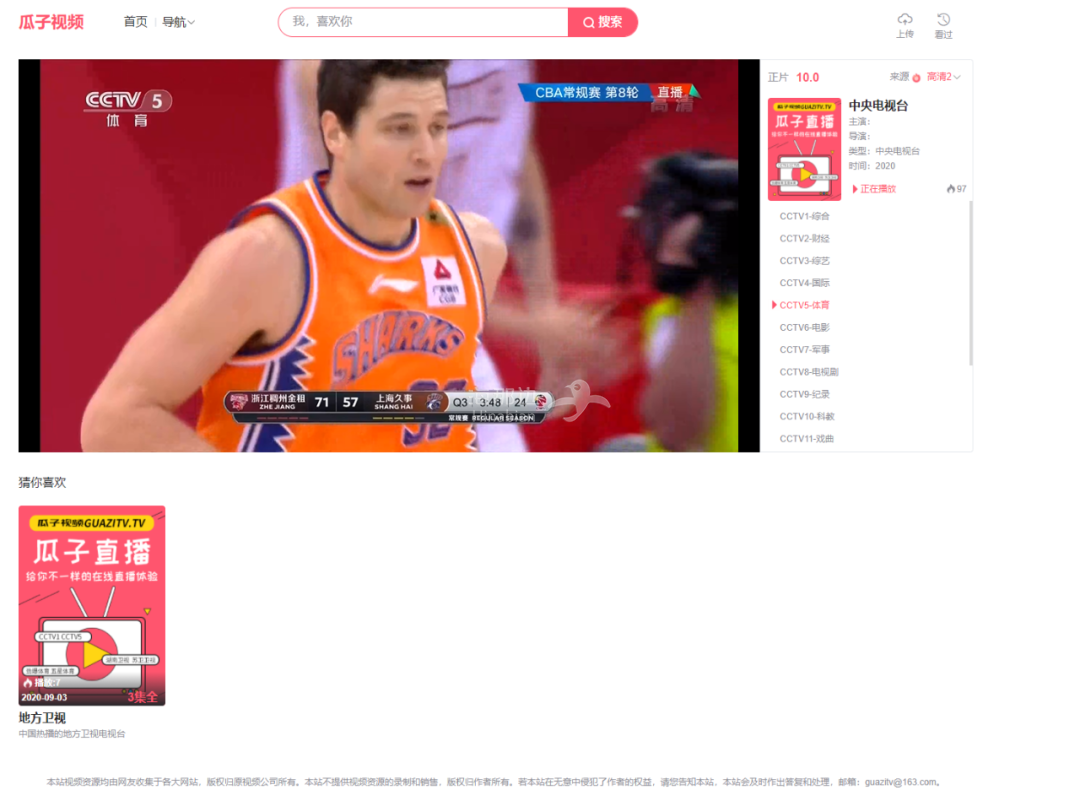The image size is (1080, 806).
Task: Select the CCTV7-军事 channel
Action: [804, 349]
